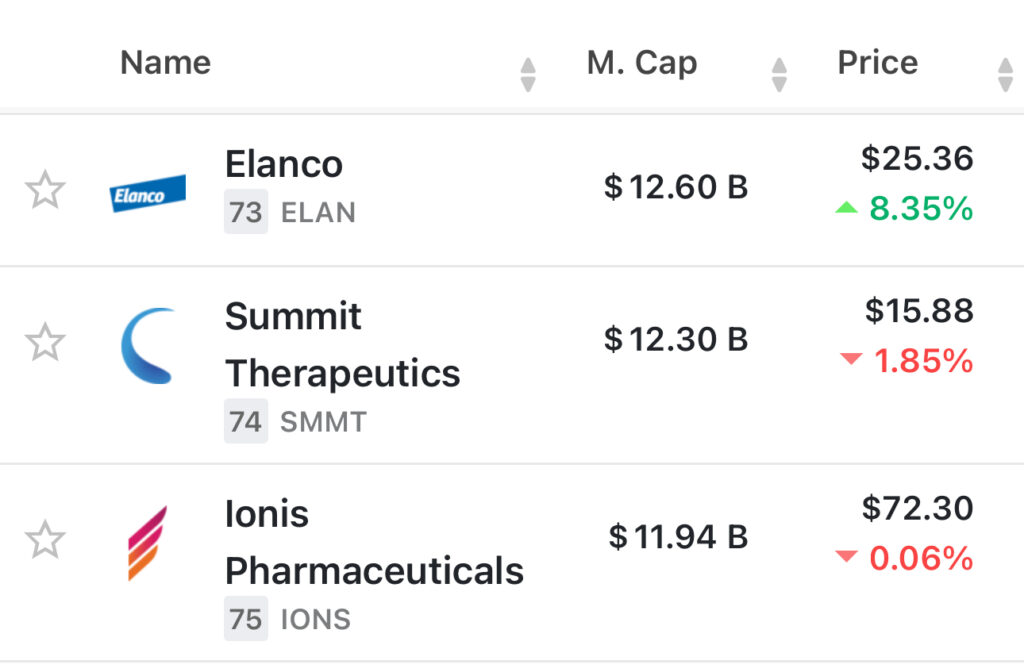Screen dimensions: 1024x672
Task: Open the Summit Therapeutics company page
Action: click(342, 345)
